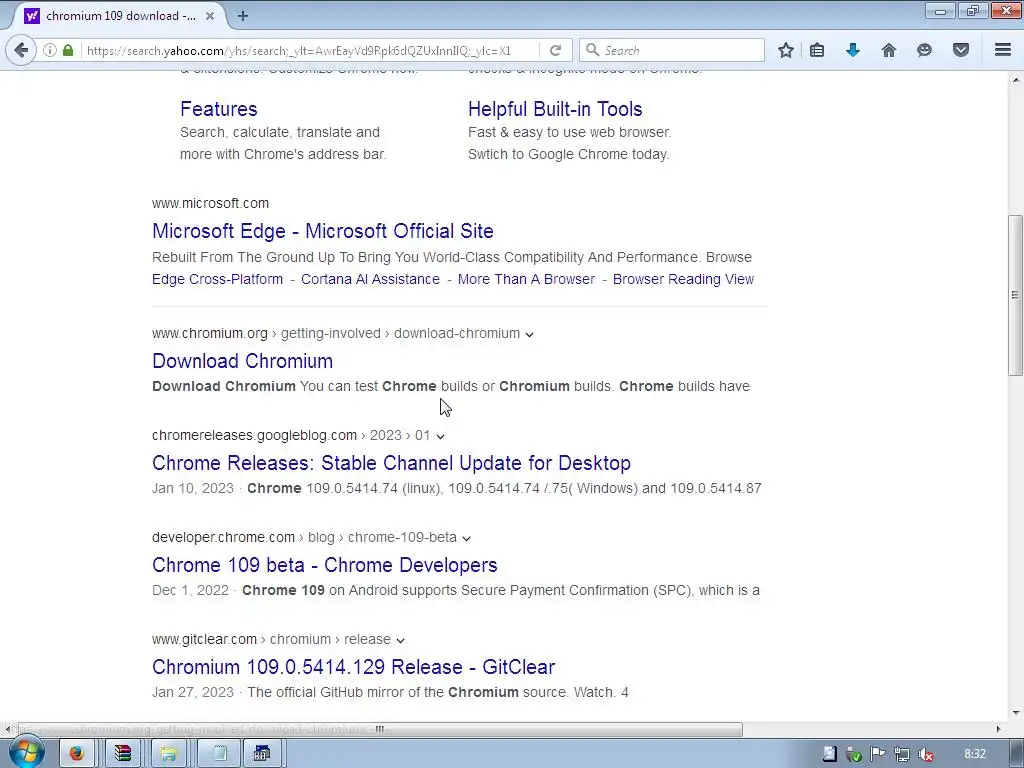Screen dimensions: 1024x768
Task: Open WinRAR from the taskbar
Action: 123,754
